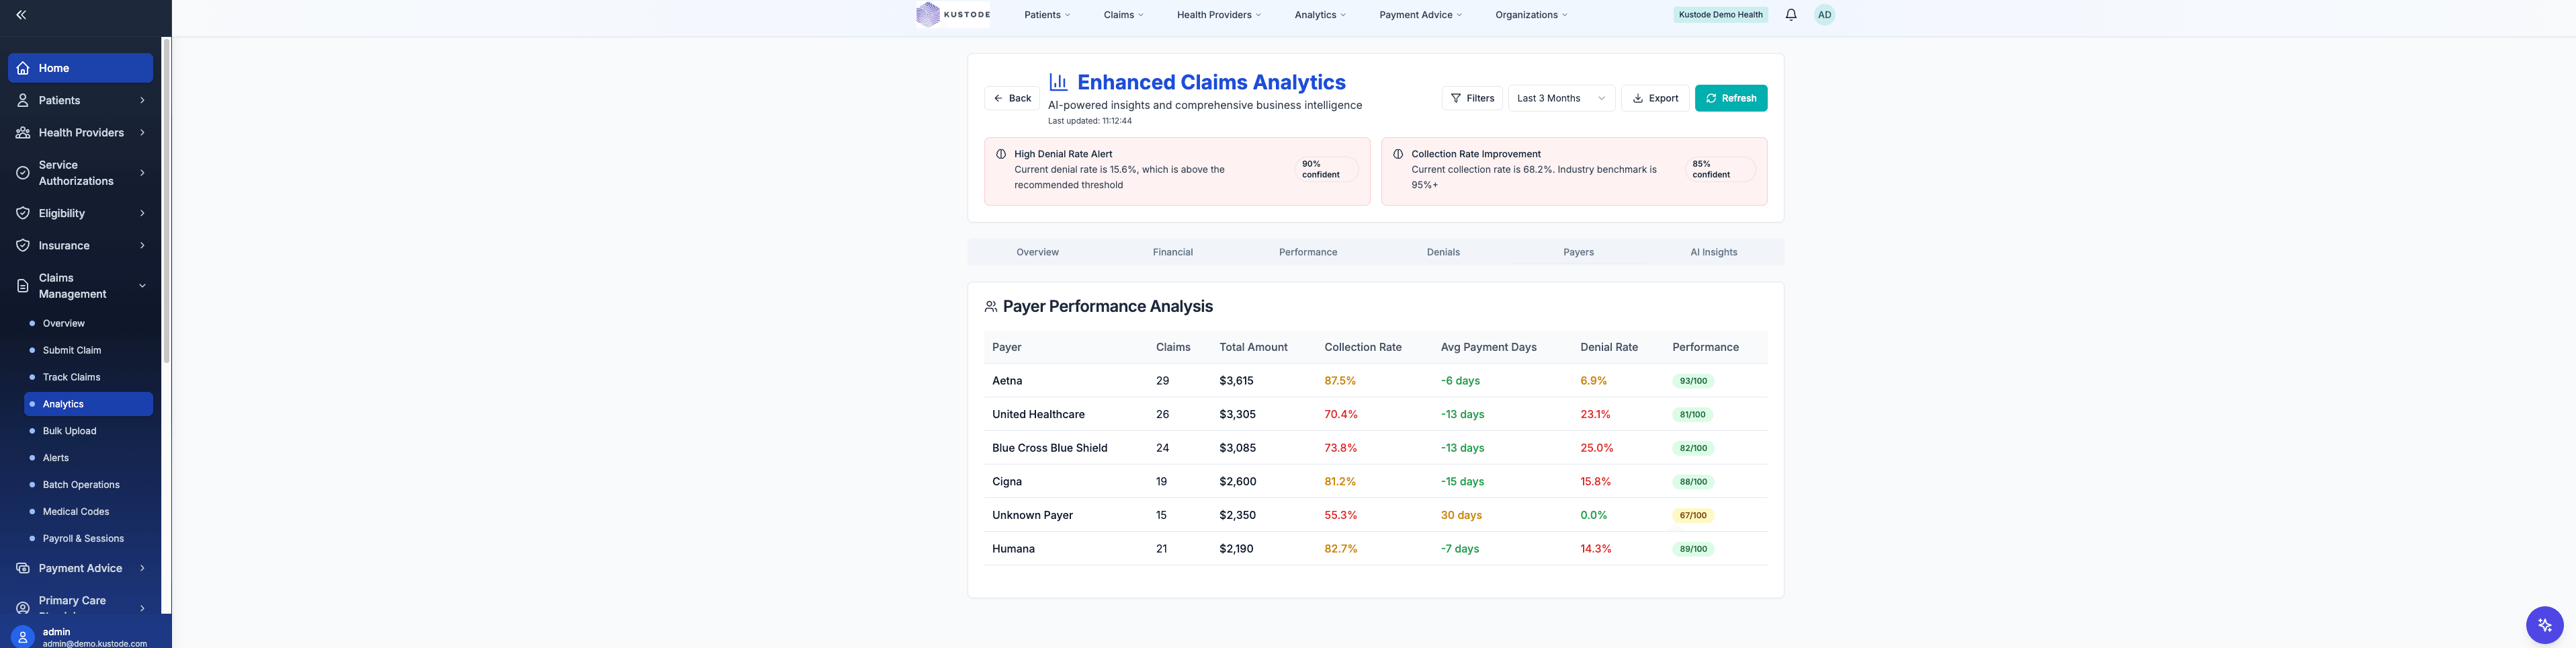Open the Filters panel
2576x648 pixels.
coord(1472,97)
